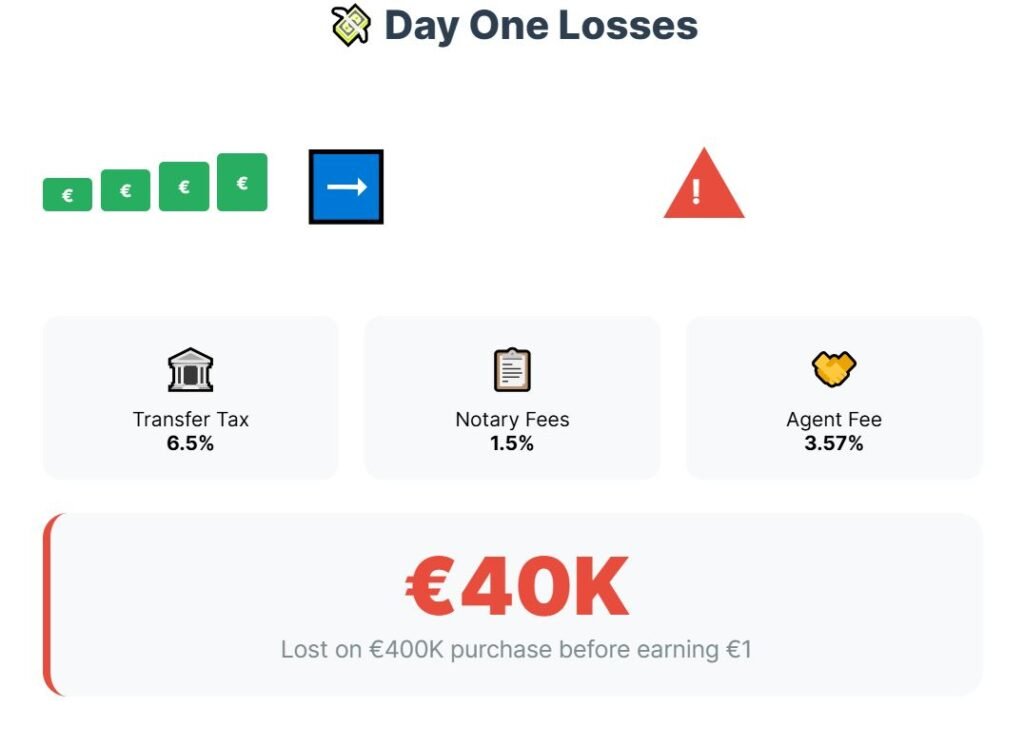The image size is (1024, 747).
Task: Click the 3.57% agent fee value
Action: 834,443
